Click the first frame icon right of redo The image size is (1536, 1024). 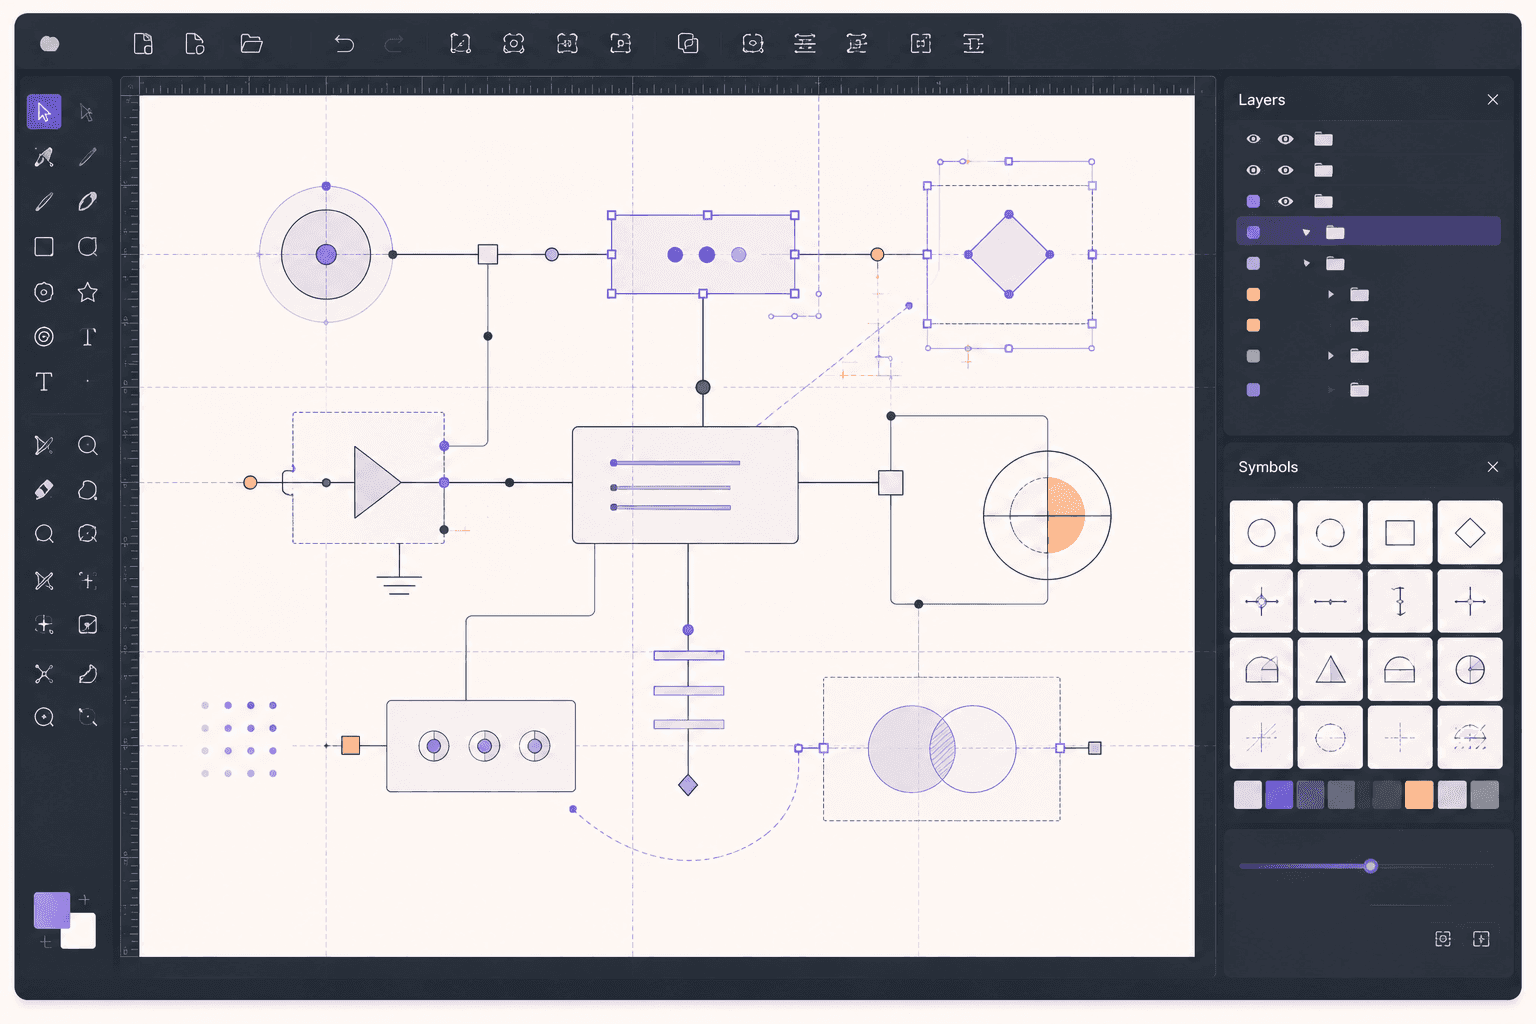[x=460, y=43]
